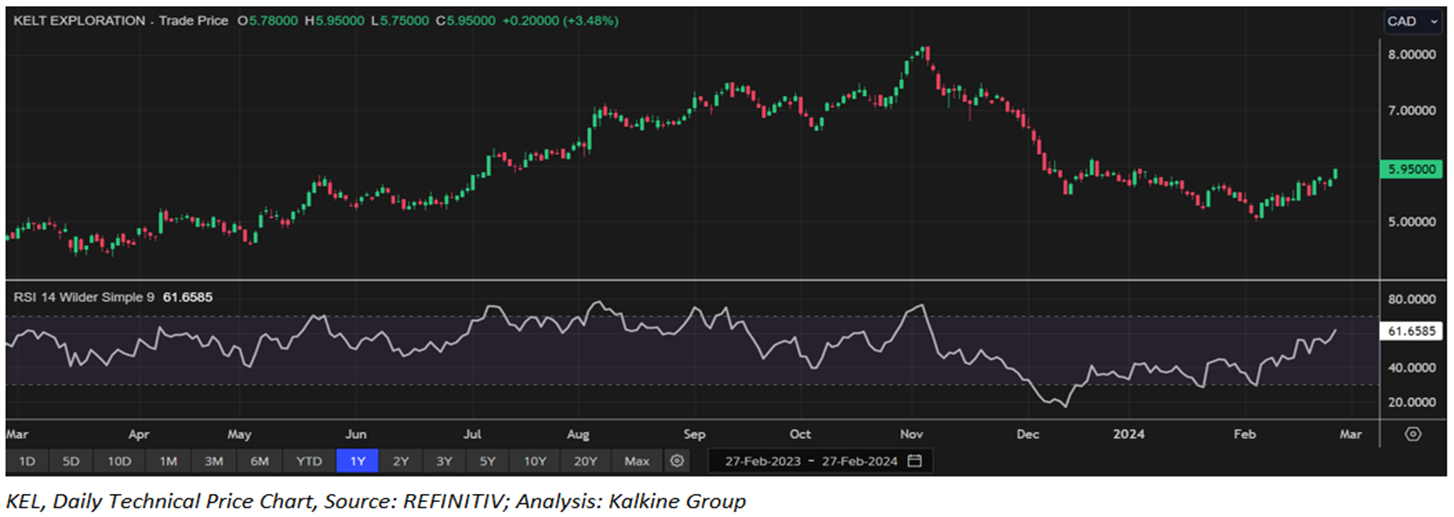Click the 2024 label on time axis

tap(1130, 434)
